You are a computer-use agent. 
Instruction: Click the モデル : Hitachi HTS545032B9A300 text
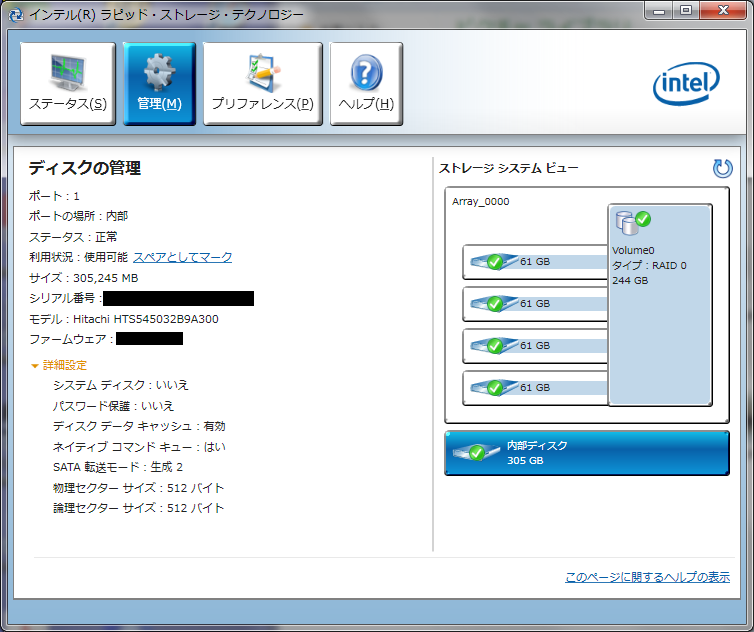[124, 319]
